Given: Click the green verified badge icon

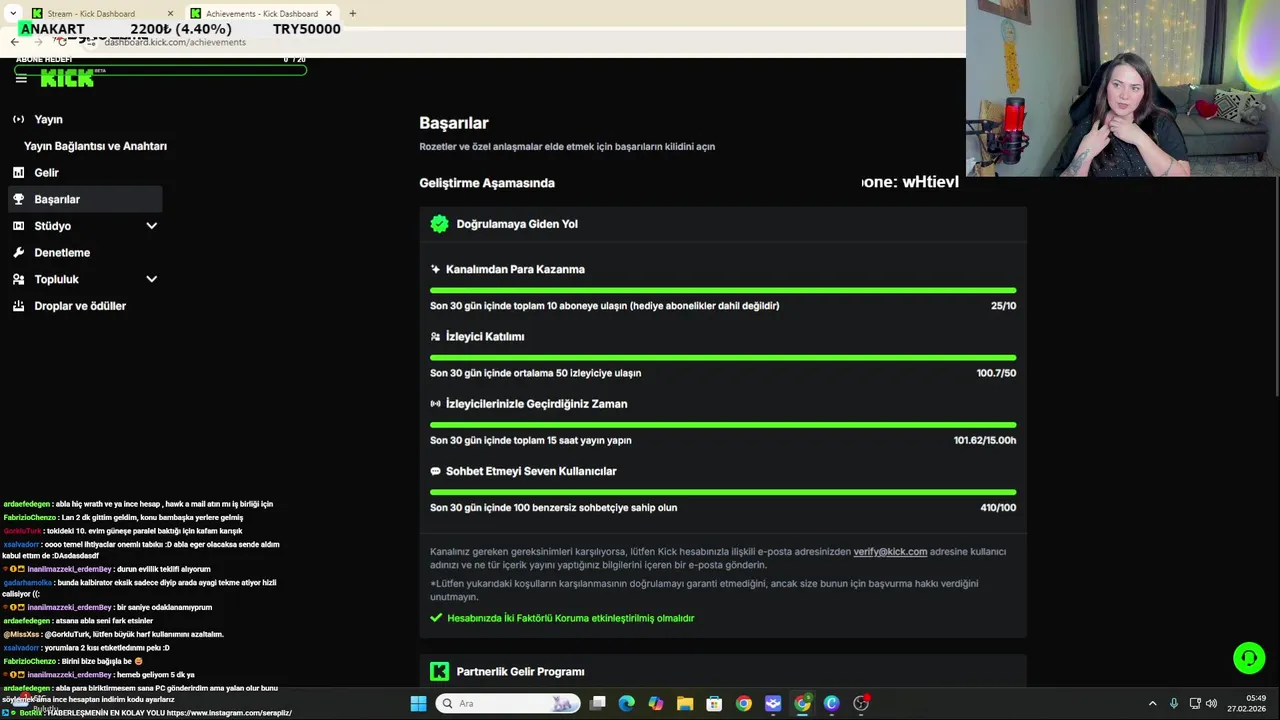Looking at the screenshot, I should point(439,224).
